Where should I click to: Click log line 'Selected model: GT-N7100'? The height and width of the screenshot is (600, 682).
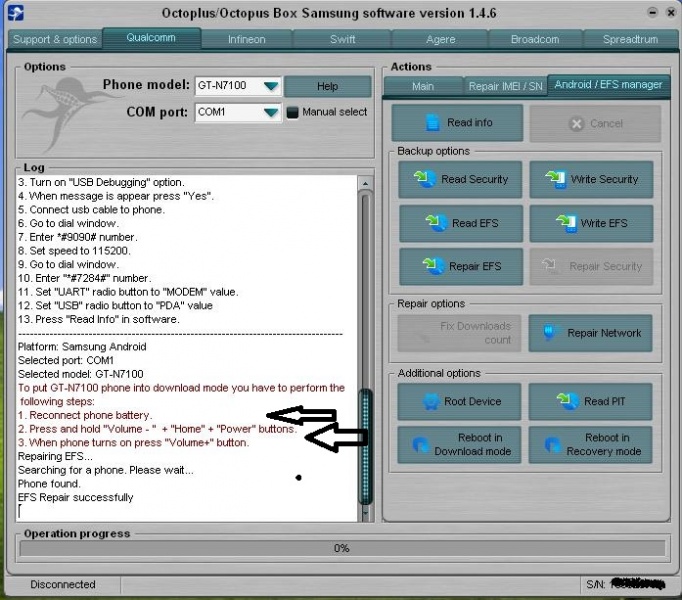[x=80, y=374]
